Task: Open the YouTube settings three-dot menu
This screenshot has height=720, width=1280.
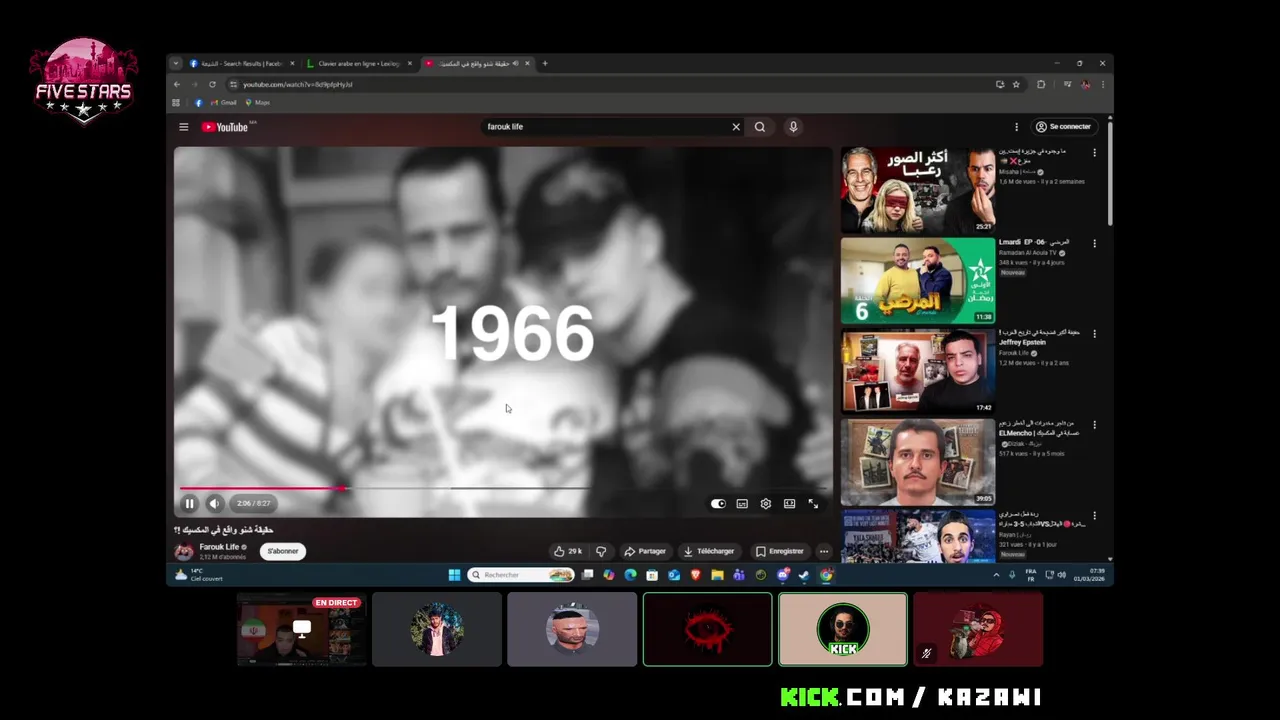Action: [1016, 127]
